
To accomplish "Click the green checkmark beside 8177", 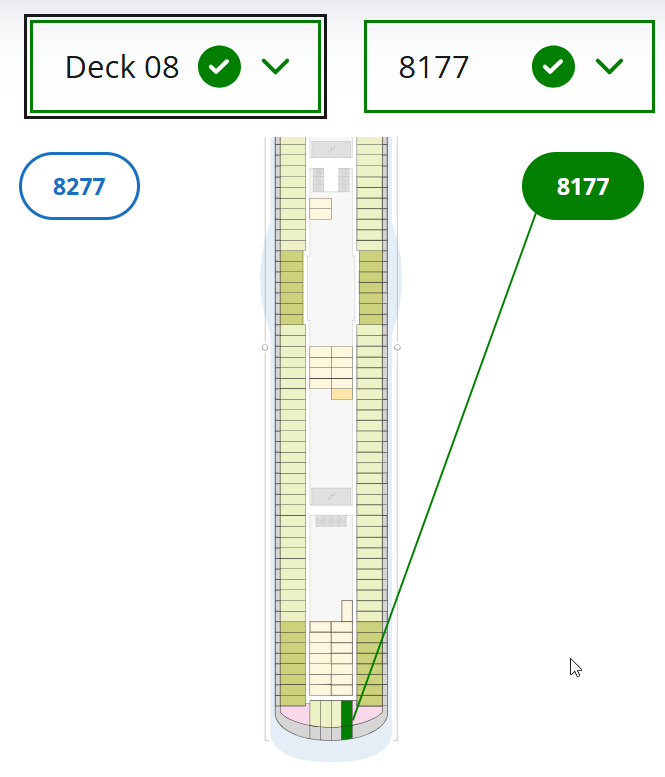I will coord(553,67).
